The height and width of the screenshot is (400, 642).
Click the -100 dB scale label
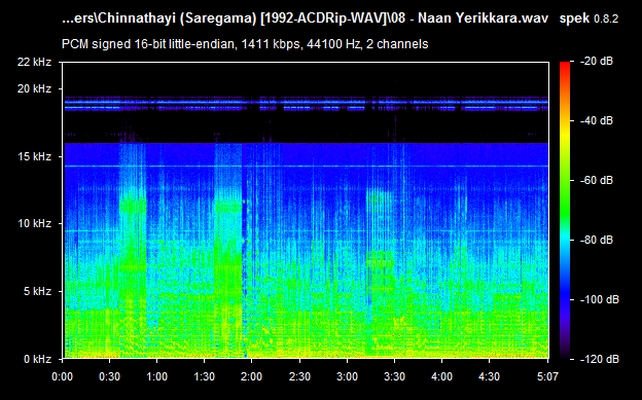pyautogui.click(x=599, y=299)
